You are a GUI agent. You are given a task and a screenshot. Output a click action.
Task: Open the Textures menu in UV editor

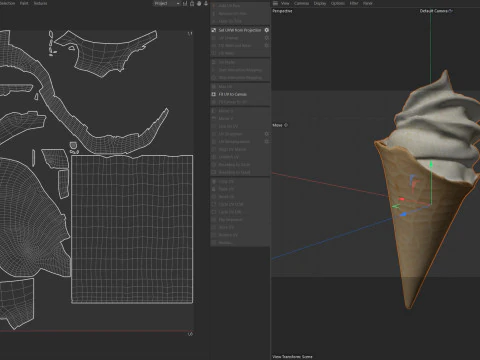pyautogui.click(x=40, y=3)
